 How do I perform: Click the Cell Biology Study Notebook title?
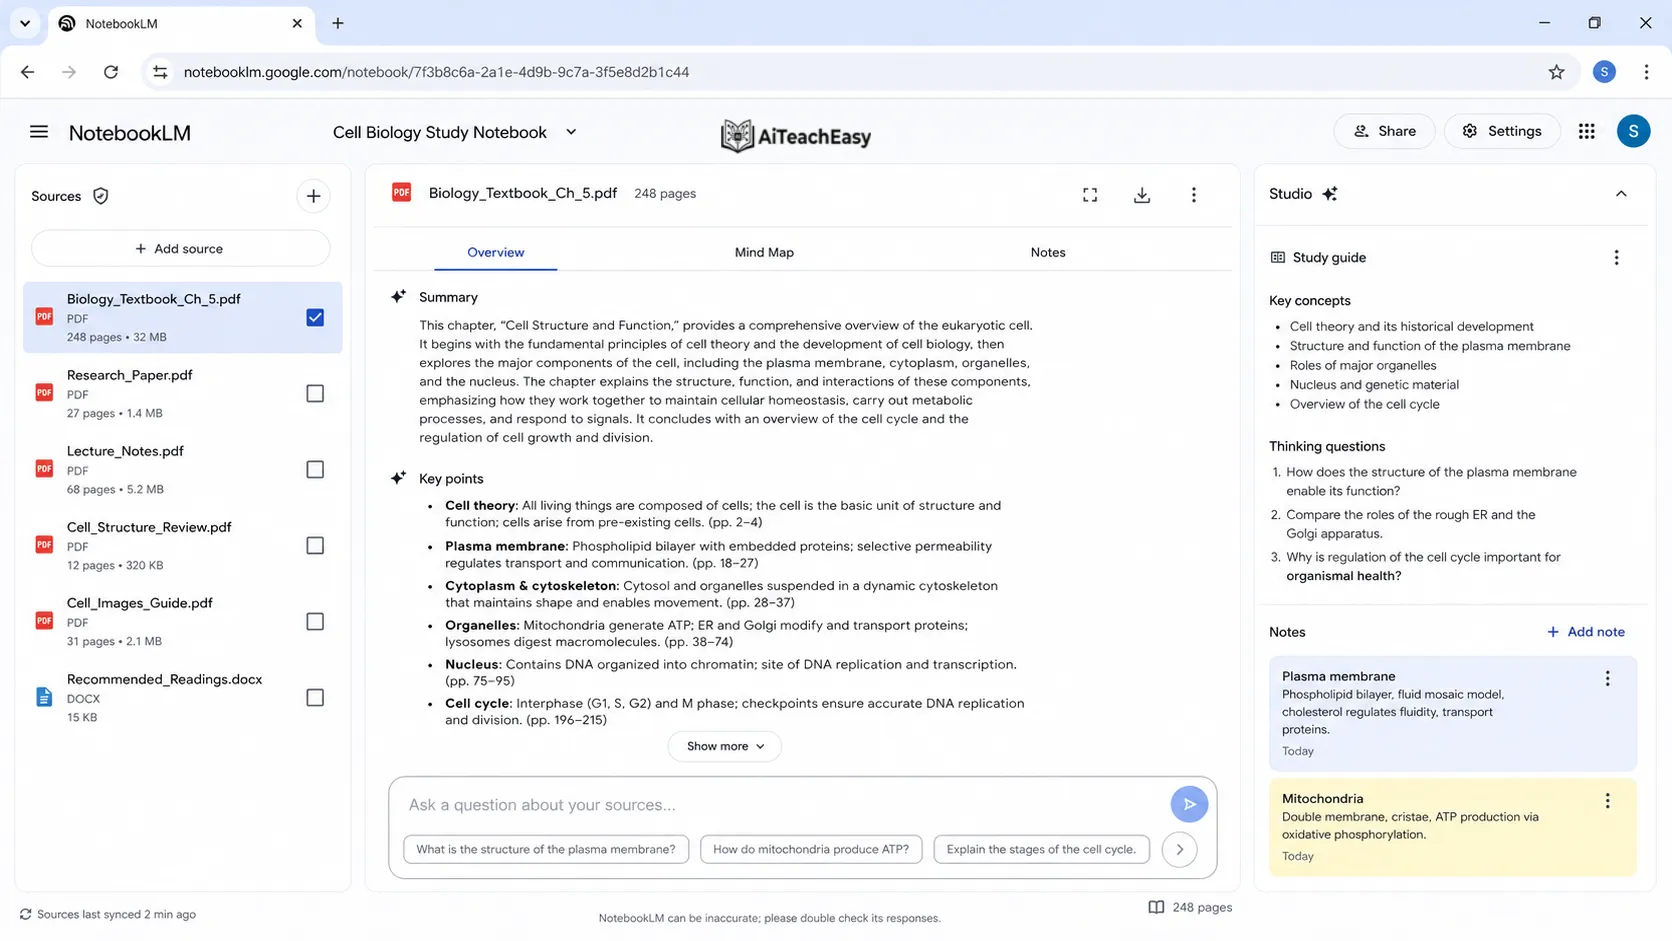pyautogui.click(x=440, y=132)
